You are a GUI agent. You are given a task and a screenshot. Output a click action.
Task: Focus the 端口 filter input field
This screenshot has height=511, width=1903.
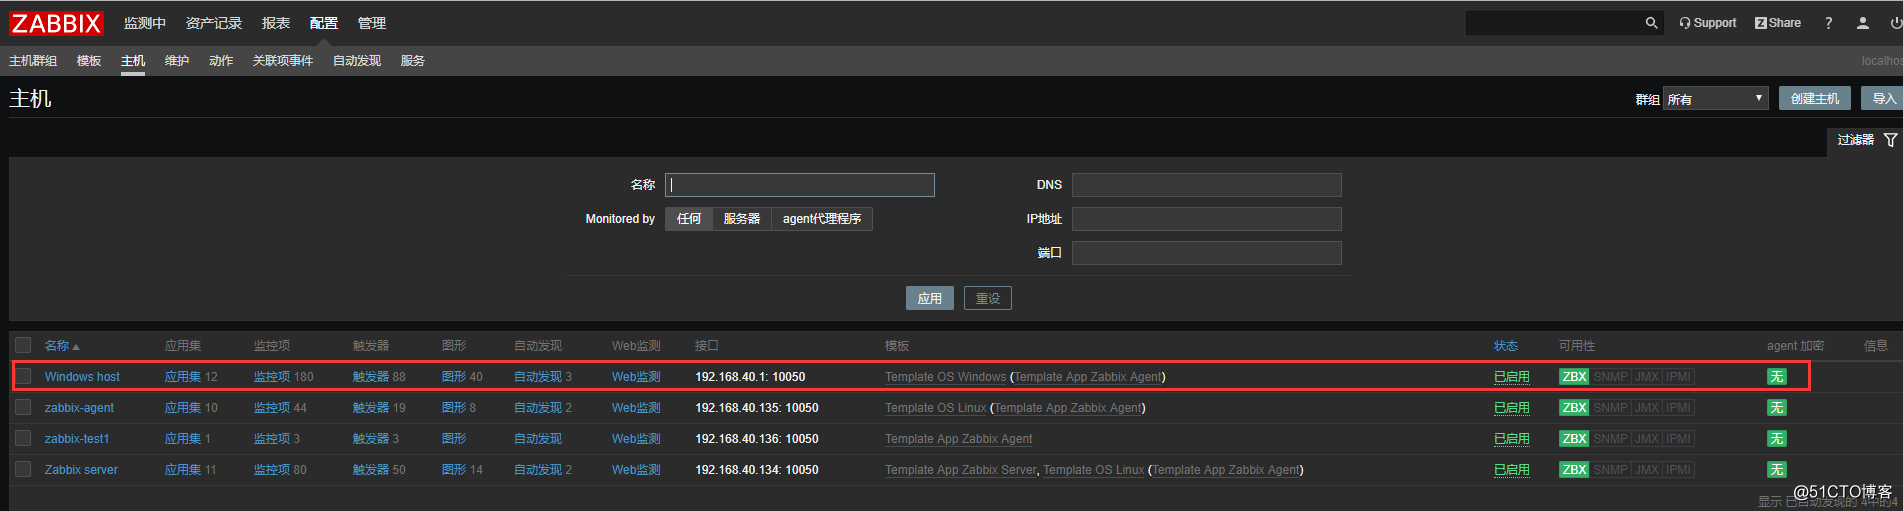click(1207, 253)
